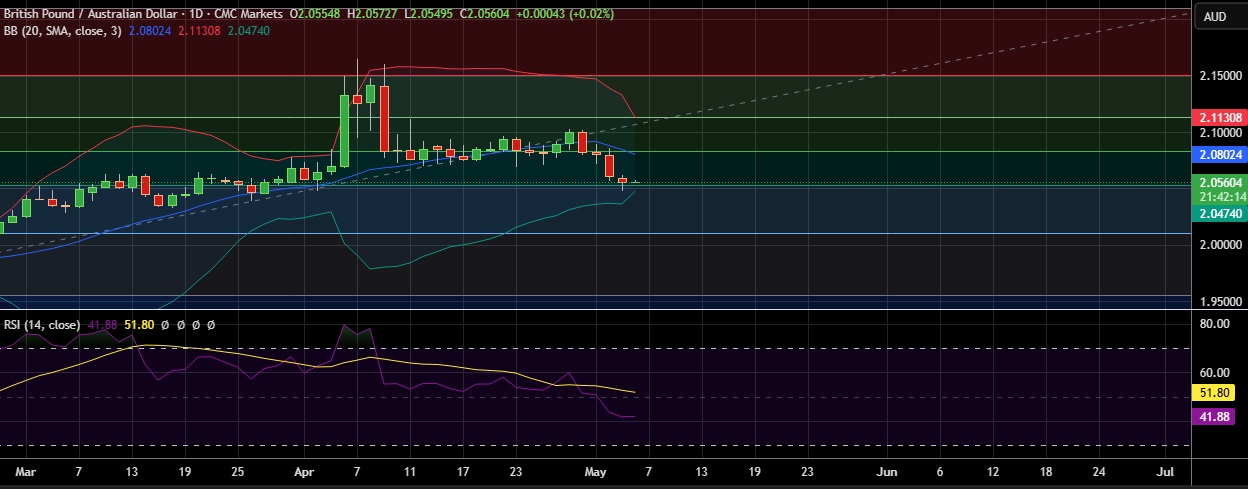This screenshot has height=489, width=1248.
Task: Click the 6 date label on time axis
Action: (940, 470)
